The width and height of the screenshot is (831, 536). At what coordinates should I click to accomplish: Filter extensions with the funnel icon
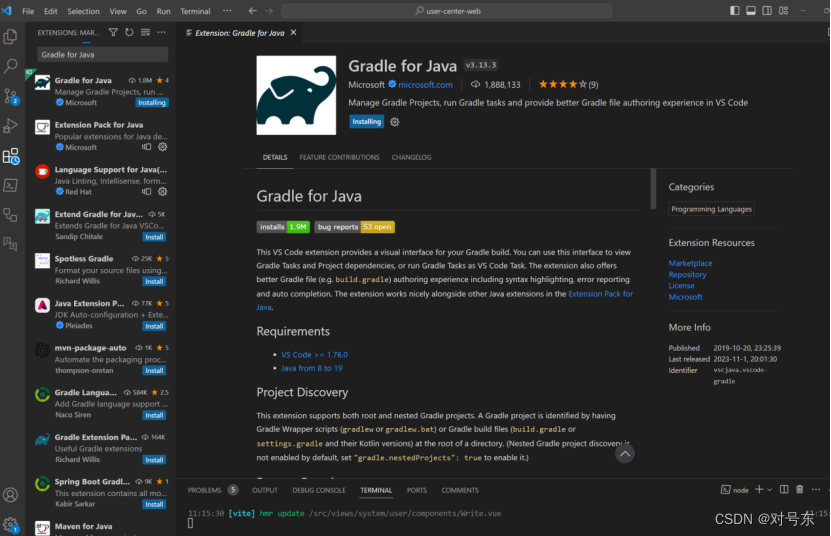113,32
